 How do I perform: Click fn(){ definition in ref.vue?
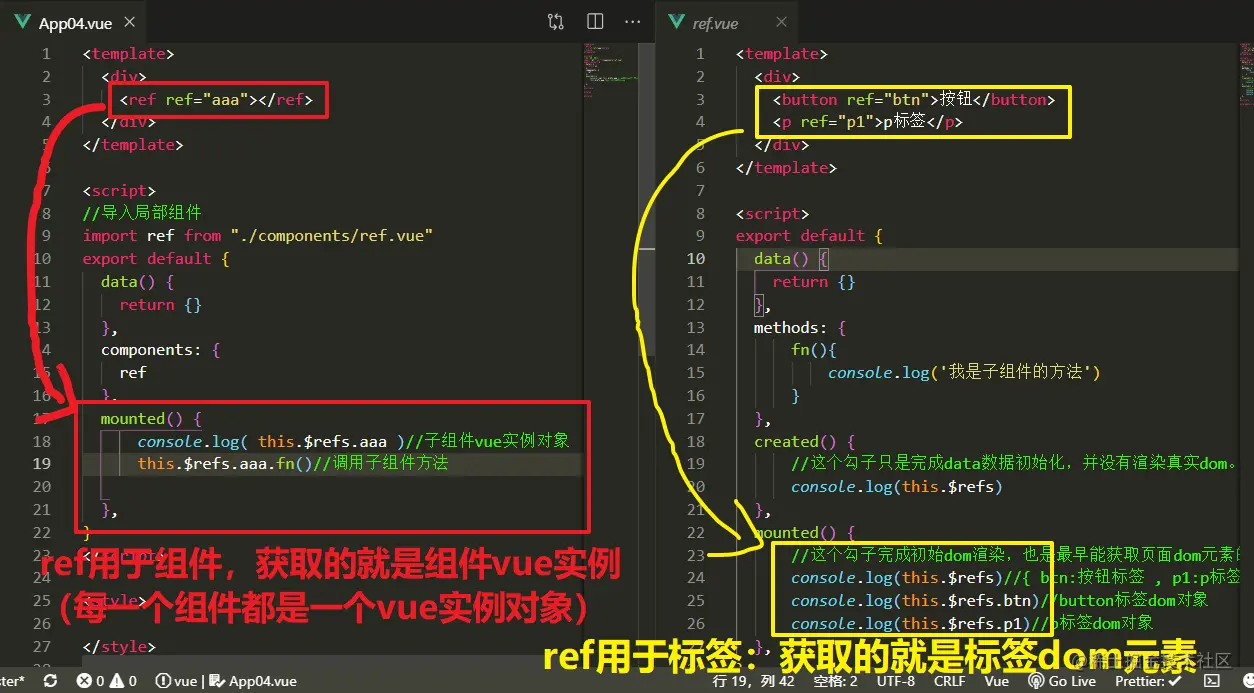click(x=813, y=350)
